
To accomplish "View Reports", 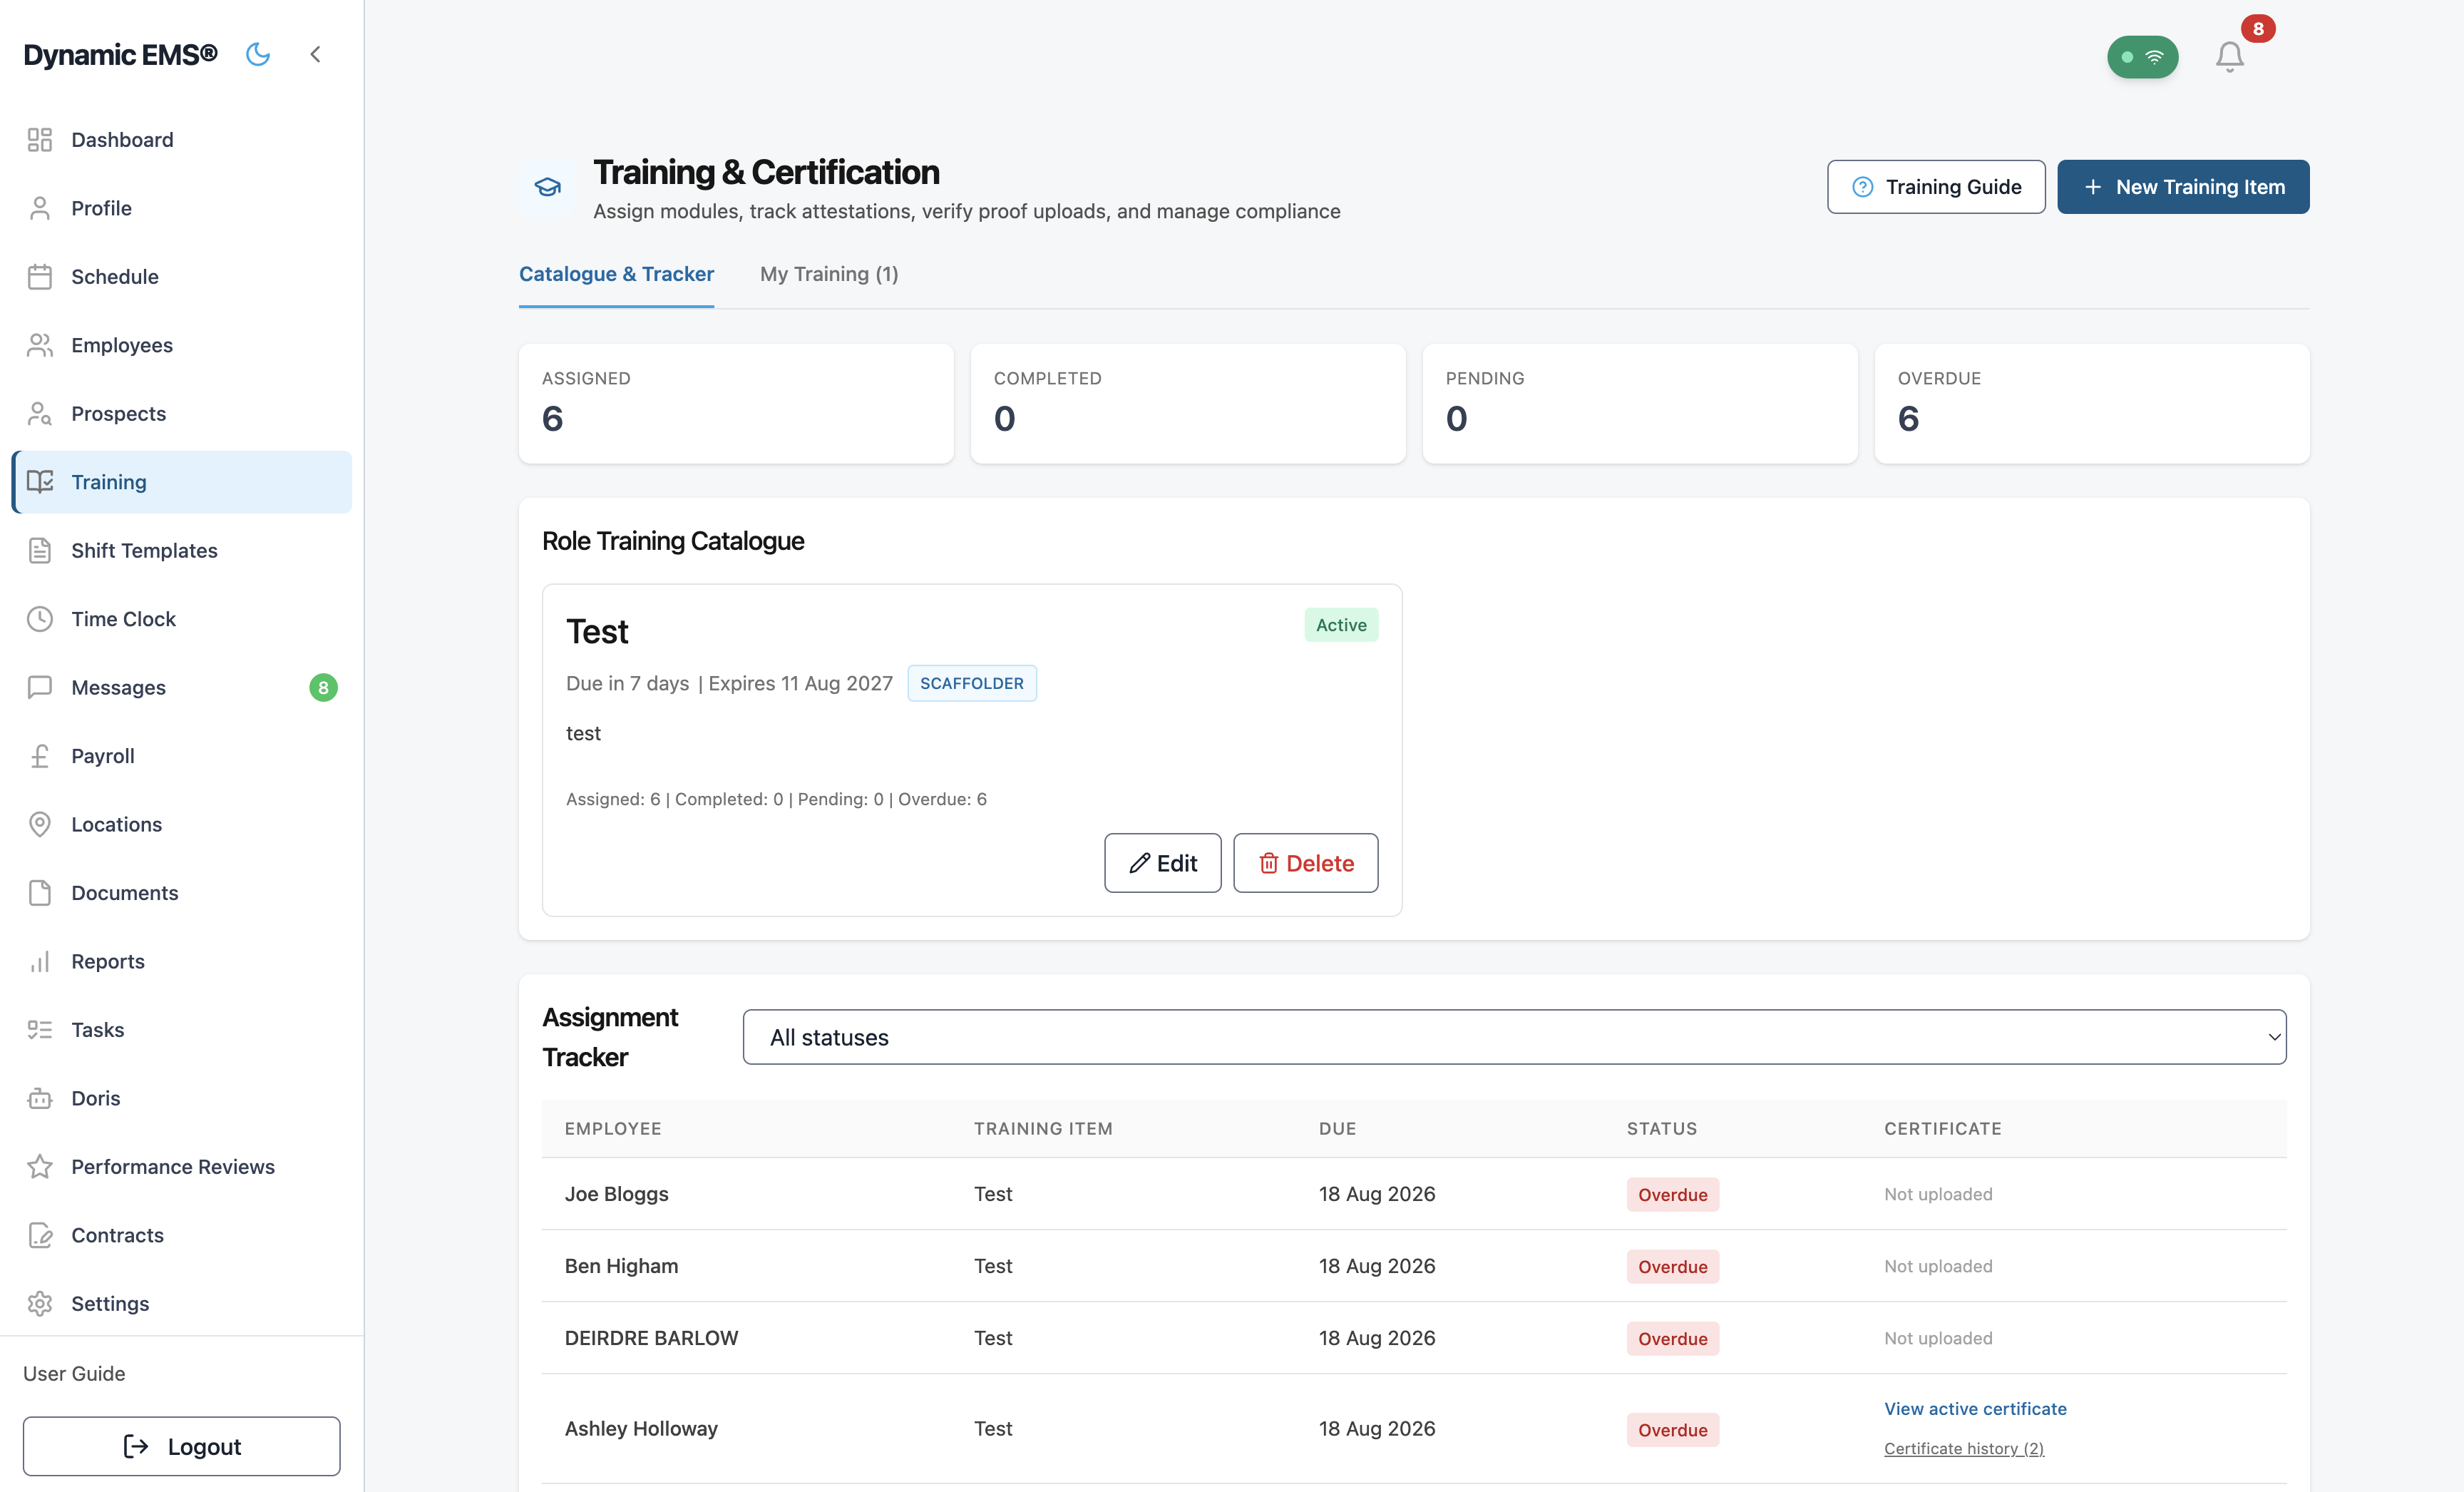I will tap(181, 962).
